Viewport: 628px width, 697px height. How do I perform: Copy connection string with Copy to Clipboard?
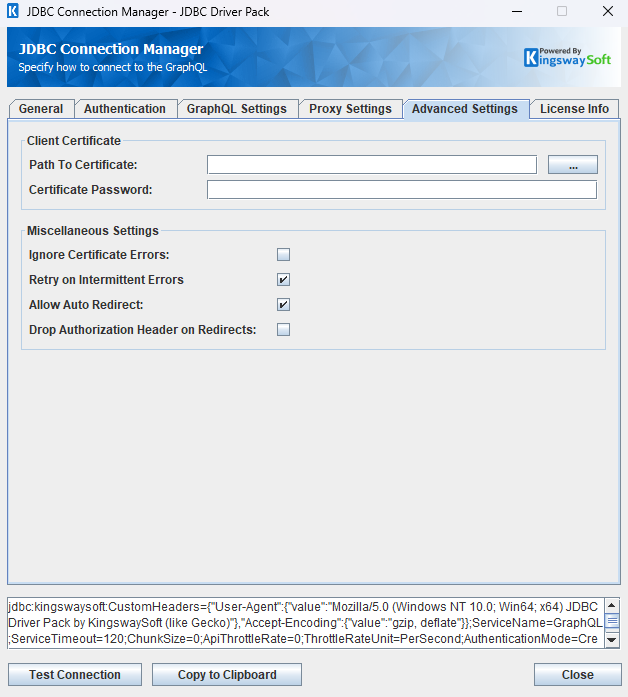click(x=227, y=675)
